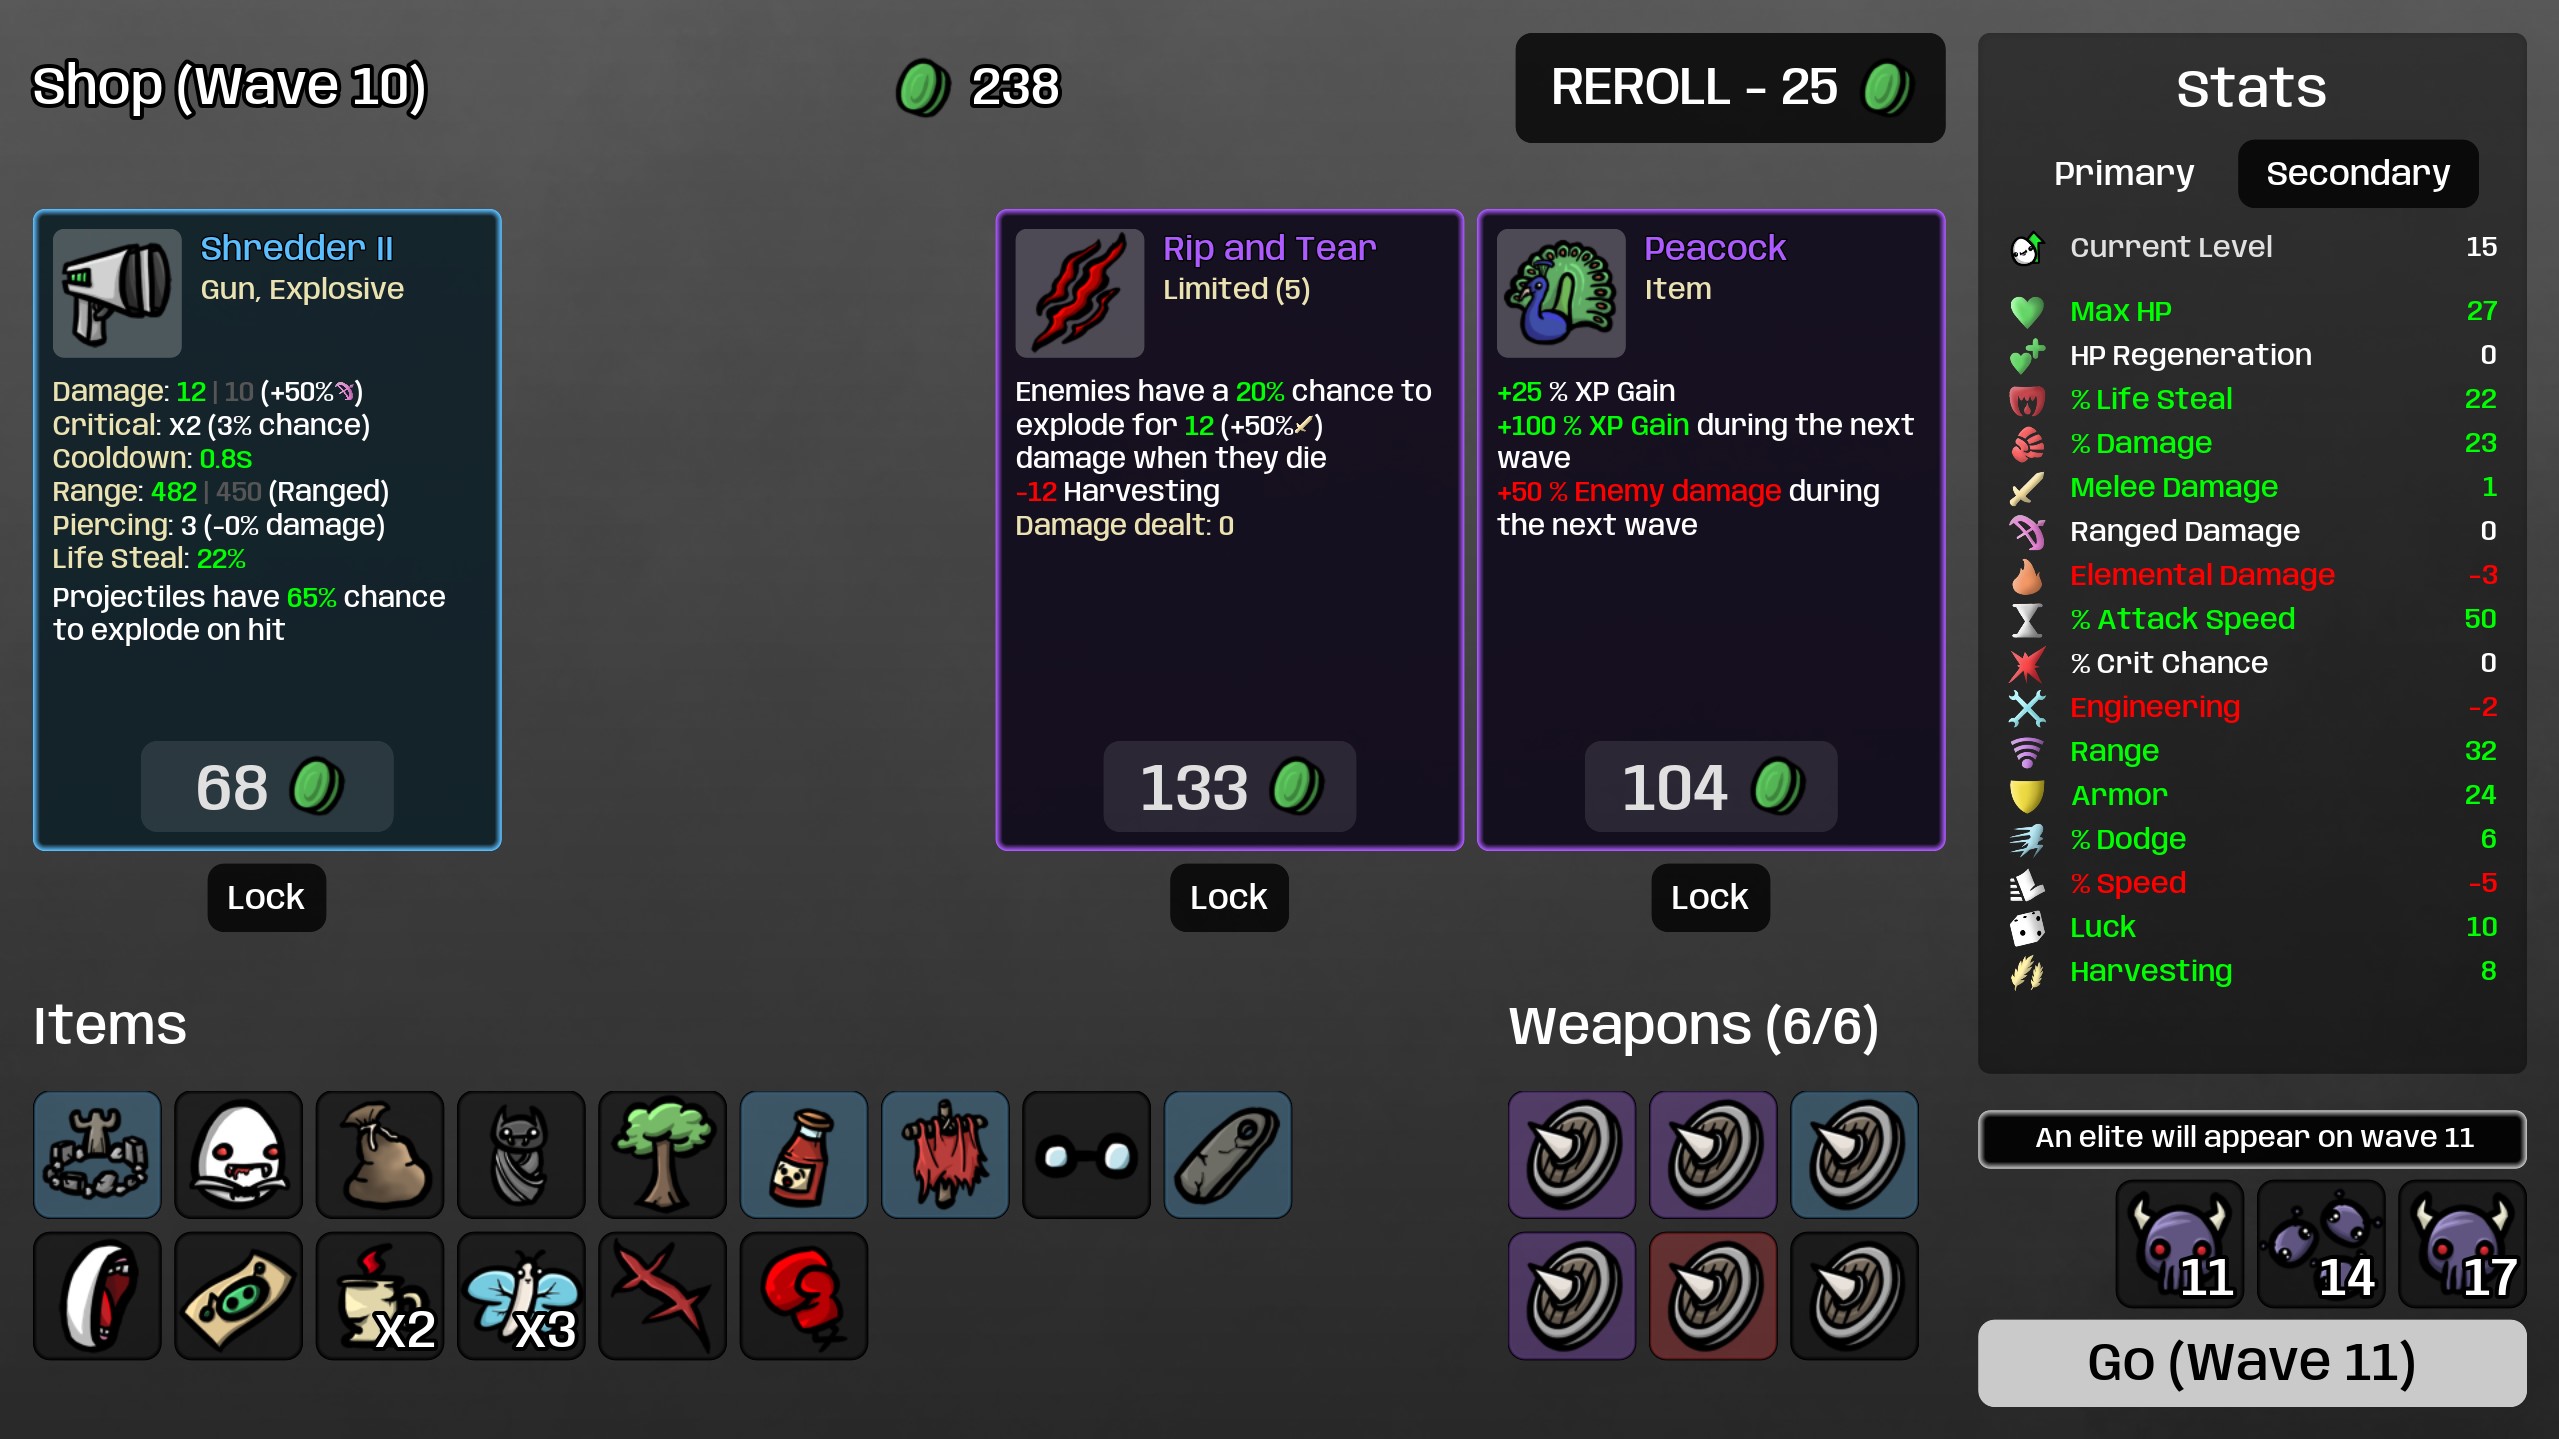
Task: Lock the Shredder II shop slot
Action: pos(266,897)
